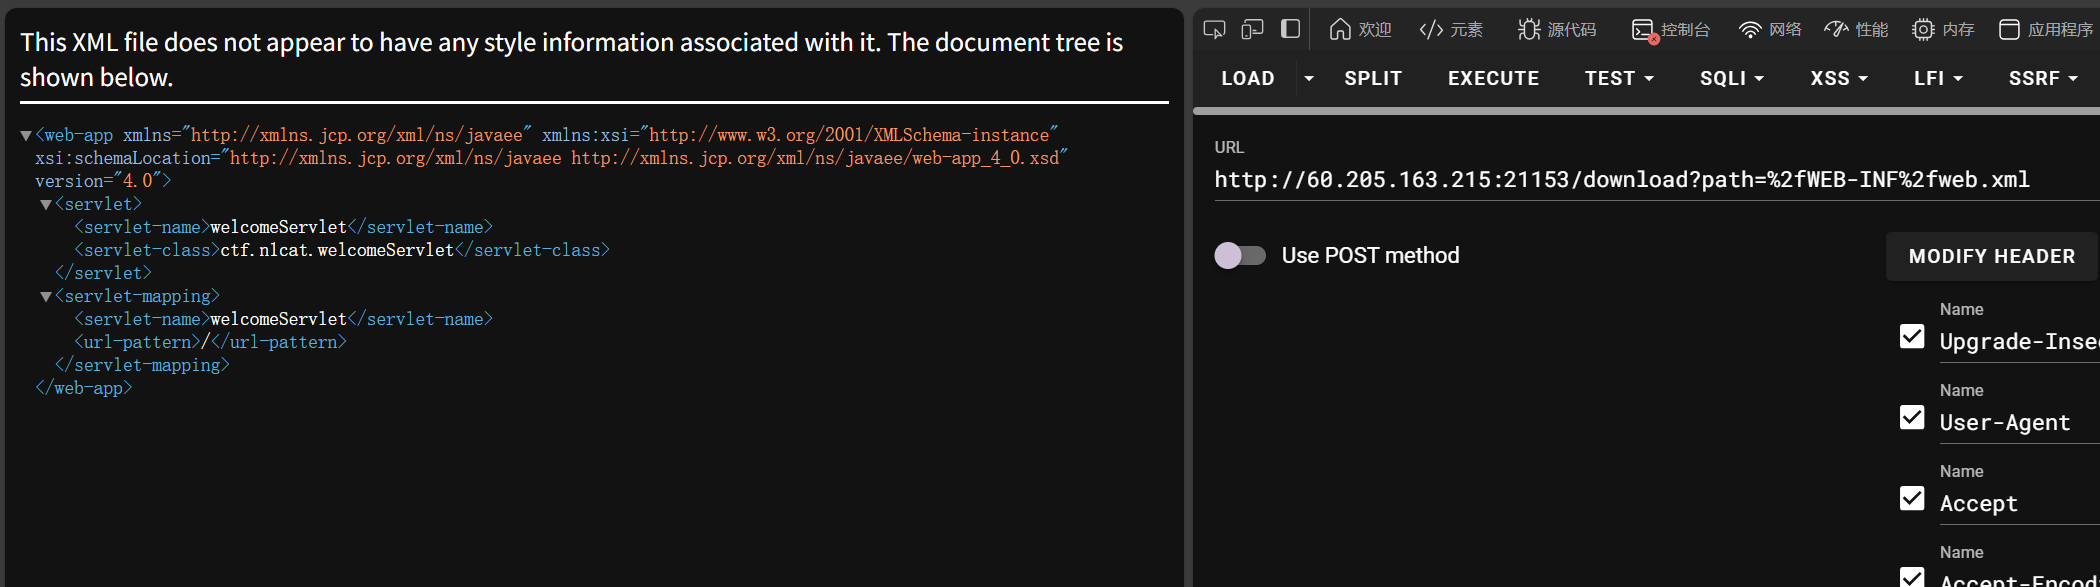Collapse the servlet-mapping XML node
2100x587 pixels.
pyautogui.click(x=46, y=297)
